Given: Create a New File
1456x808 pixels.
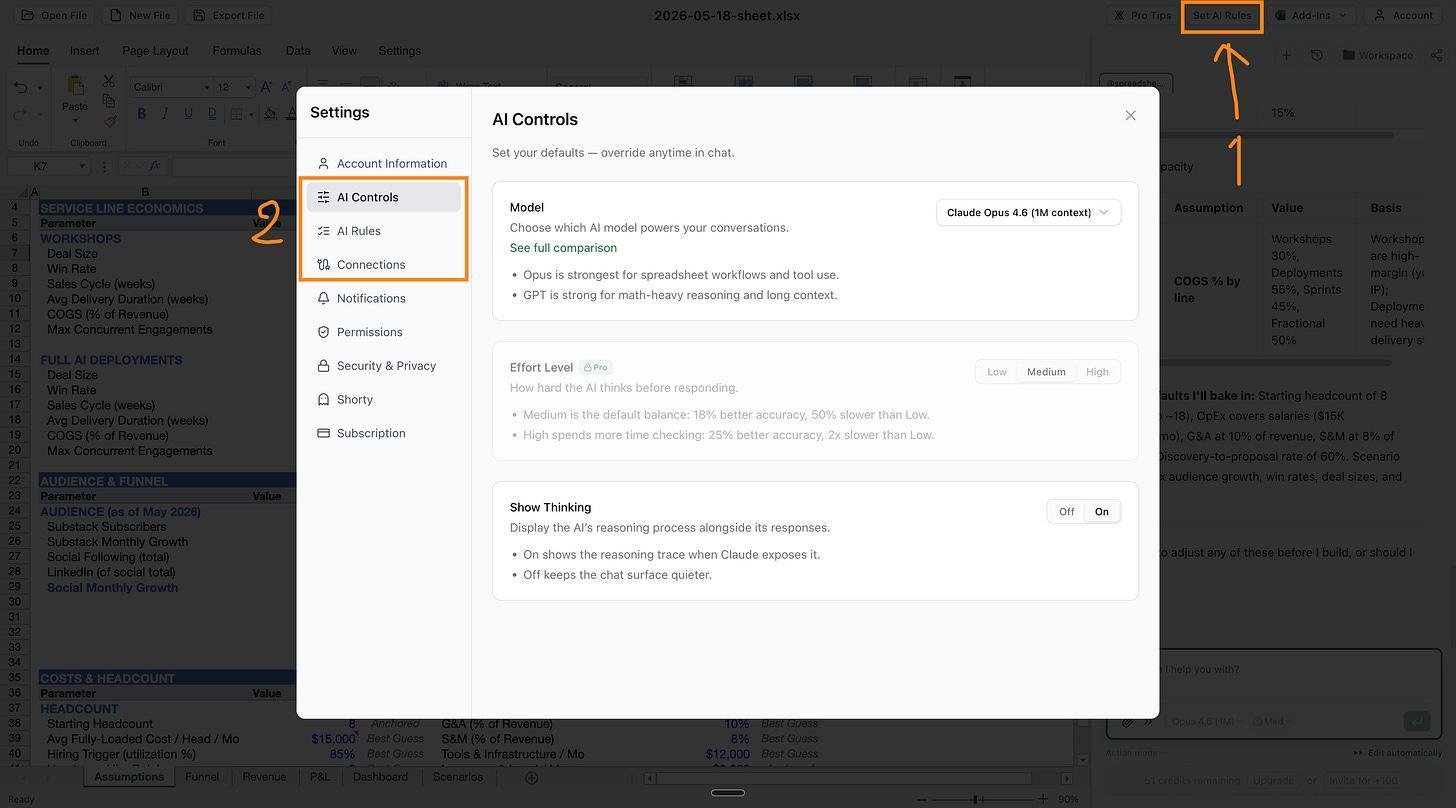Looking at the screenshot, I should 140,15.
